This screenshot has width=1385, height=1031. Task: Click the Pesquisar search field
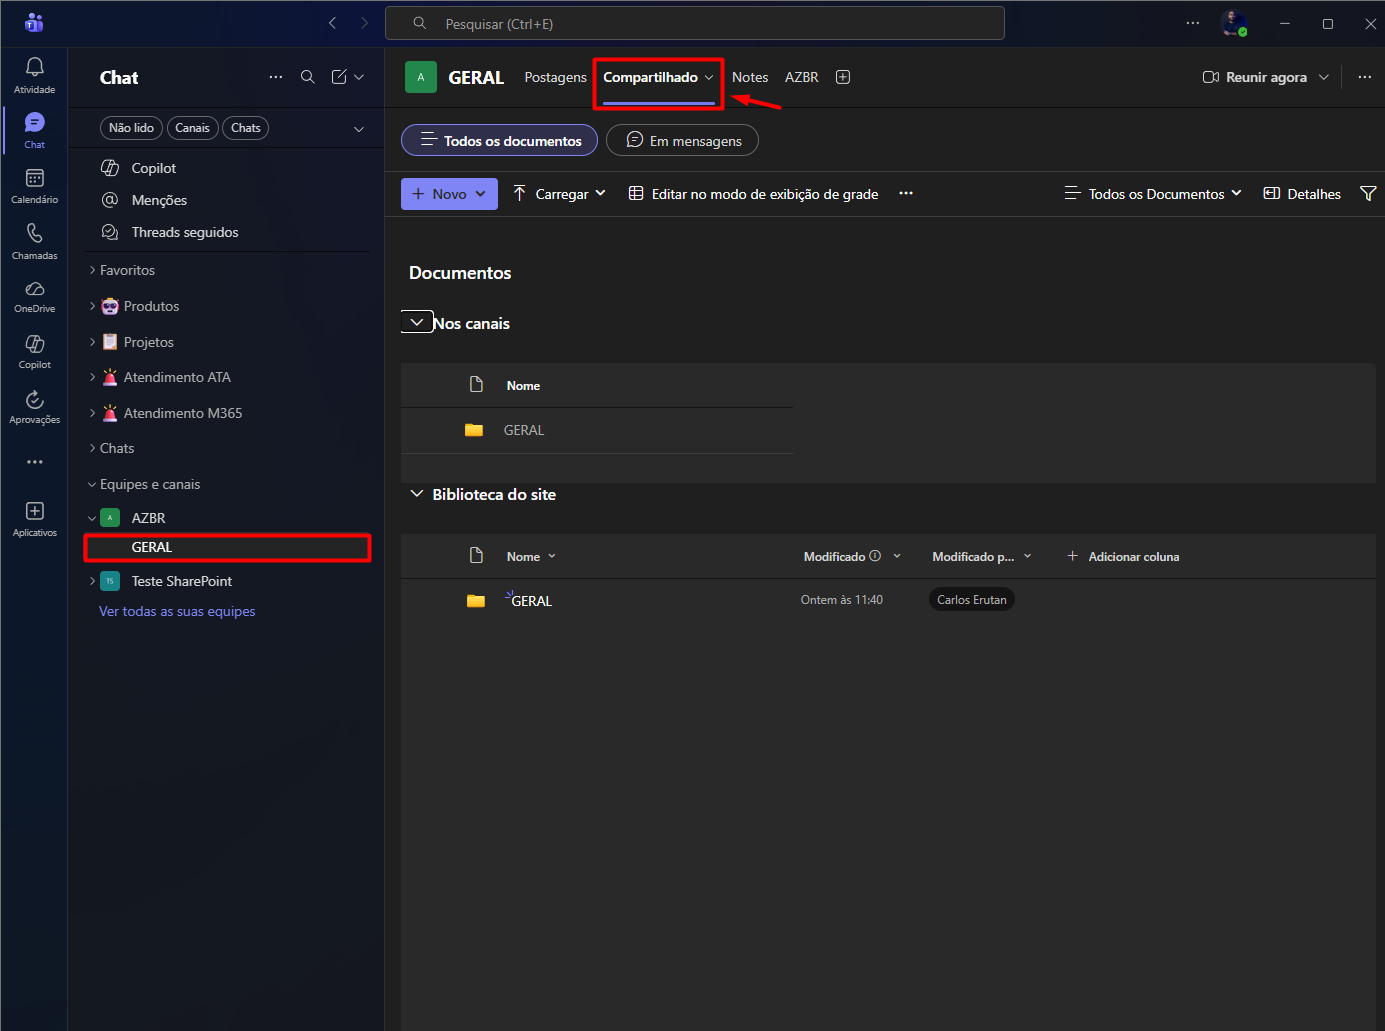tap(695, 23)
